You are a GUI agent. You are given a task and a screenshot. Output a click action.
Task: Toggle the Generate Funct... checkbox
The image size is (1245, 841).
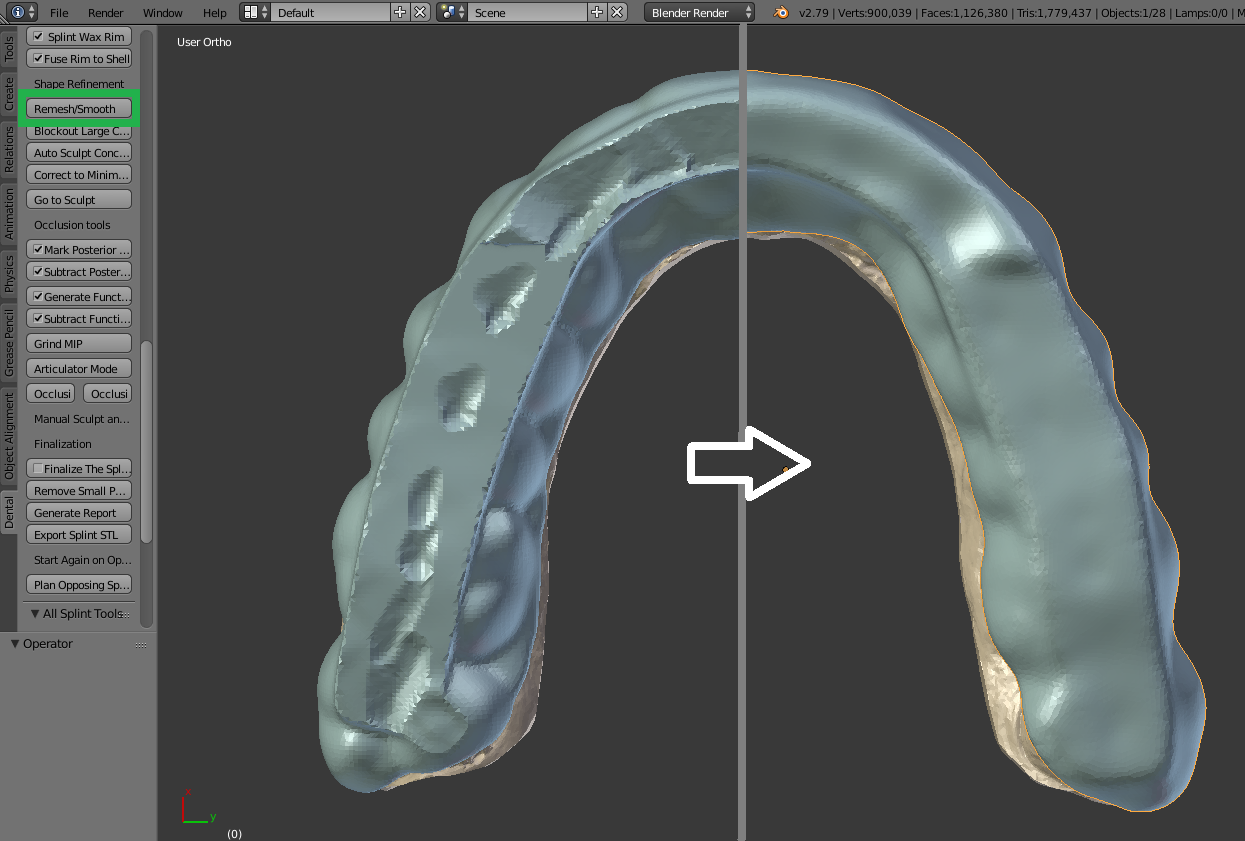tap(37, 297)
